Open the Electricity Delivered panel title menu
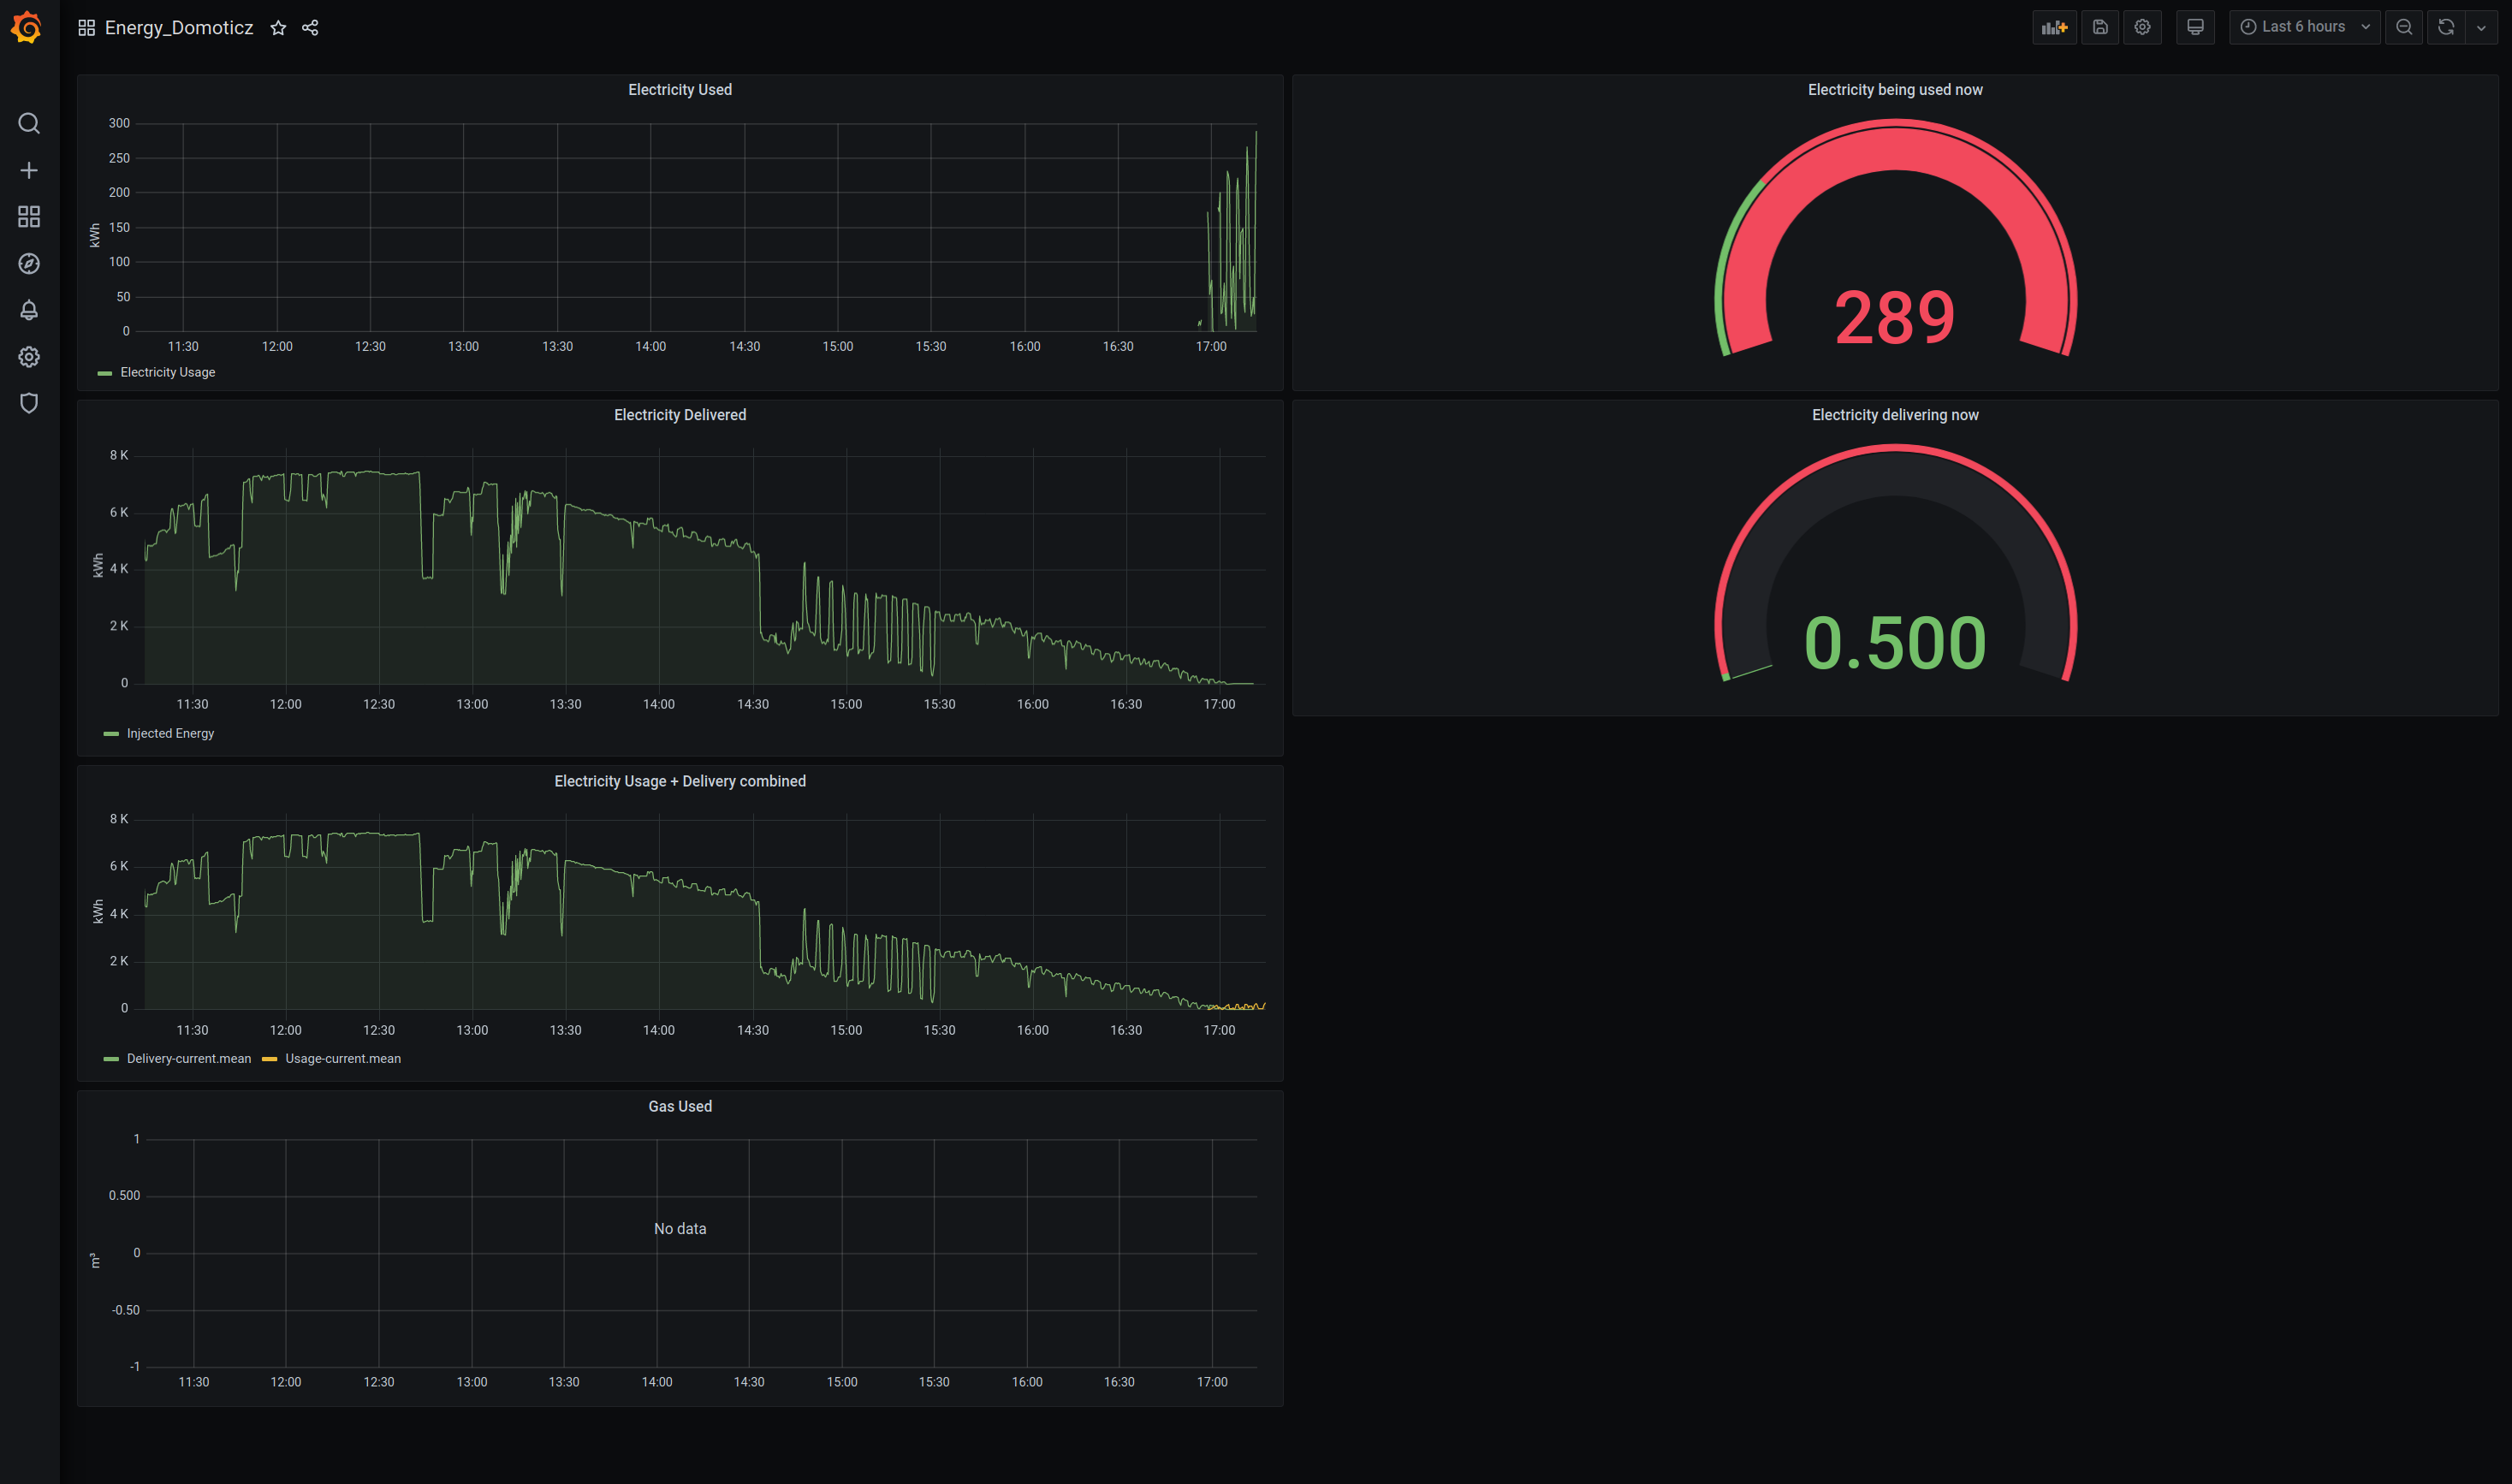2512x1484 pixels. pos(679,415)
